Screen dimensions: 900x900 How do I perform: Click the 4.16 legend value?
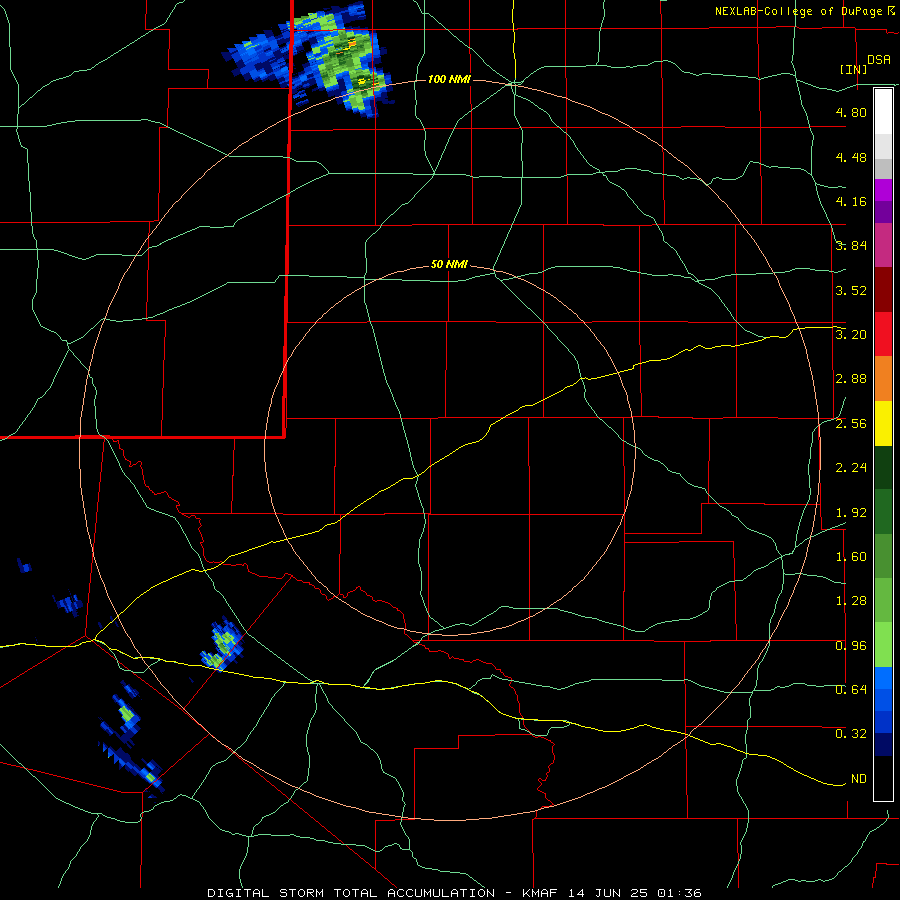[x=851, y=201]
